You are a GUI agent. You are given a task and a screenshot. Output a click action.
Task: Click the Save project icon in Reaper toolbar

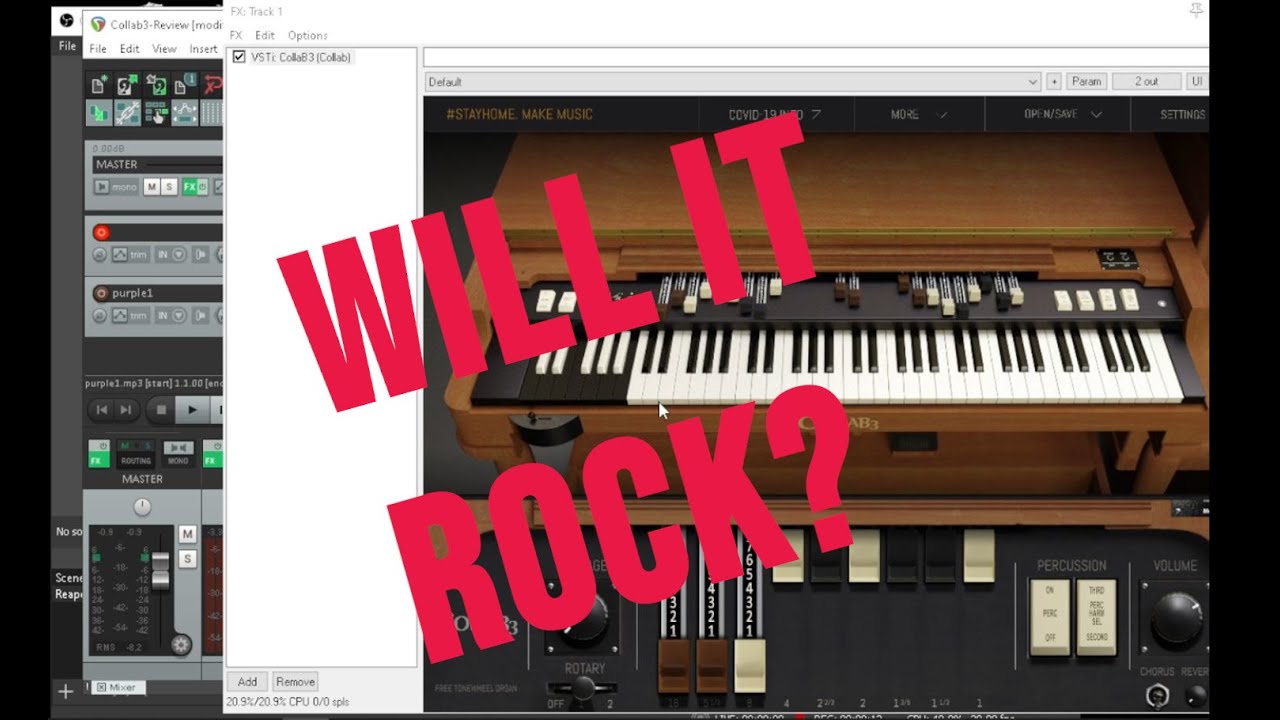(x=156, y=86)
